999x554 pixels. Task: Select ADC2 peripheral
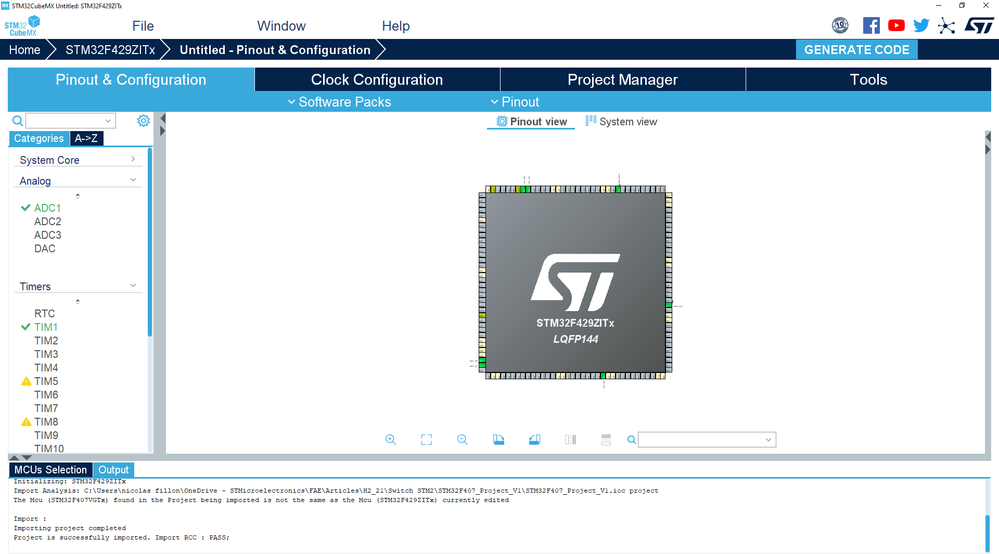[48, 222]
